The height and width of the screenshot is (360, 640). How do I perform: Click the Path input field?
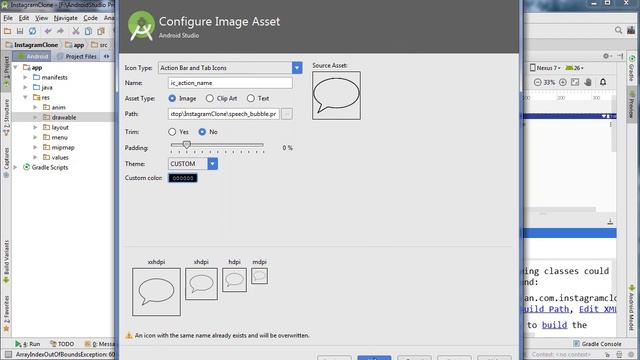point(224,114)
